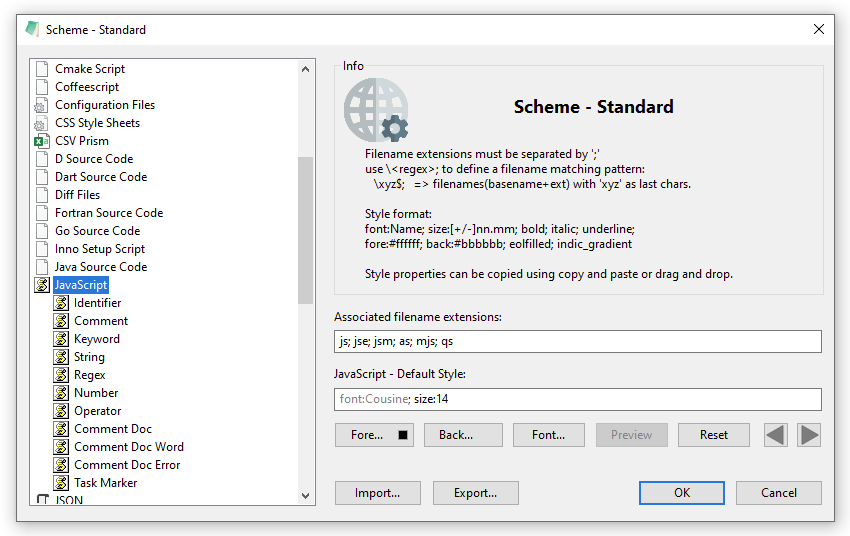Viewport: 850px width, 536px height.
Task: Select the Go Source Code scheme
Action: tap(98, 231)
